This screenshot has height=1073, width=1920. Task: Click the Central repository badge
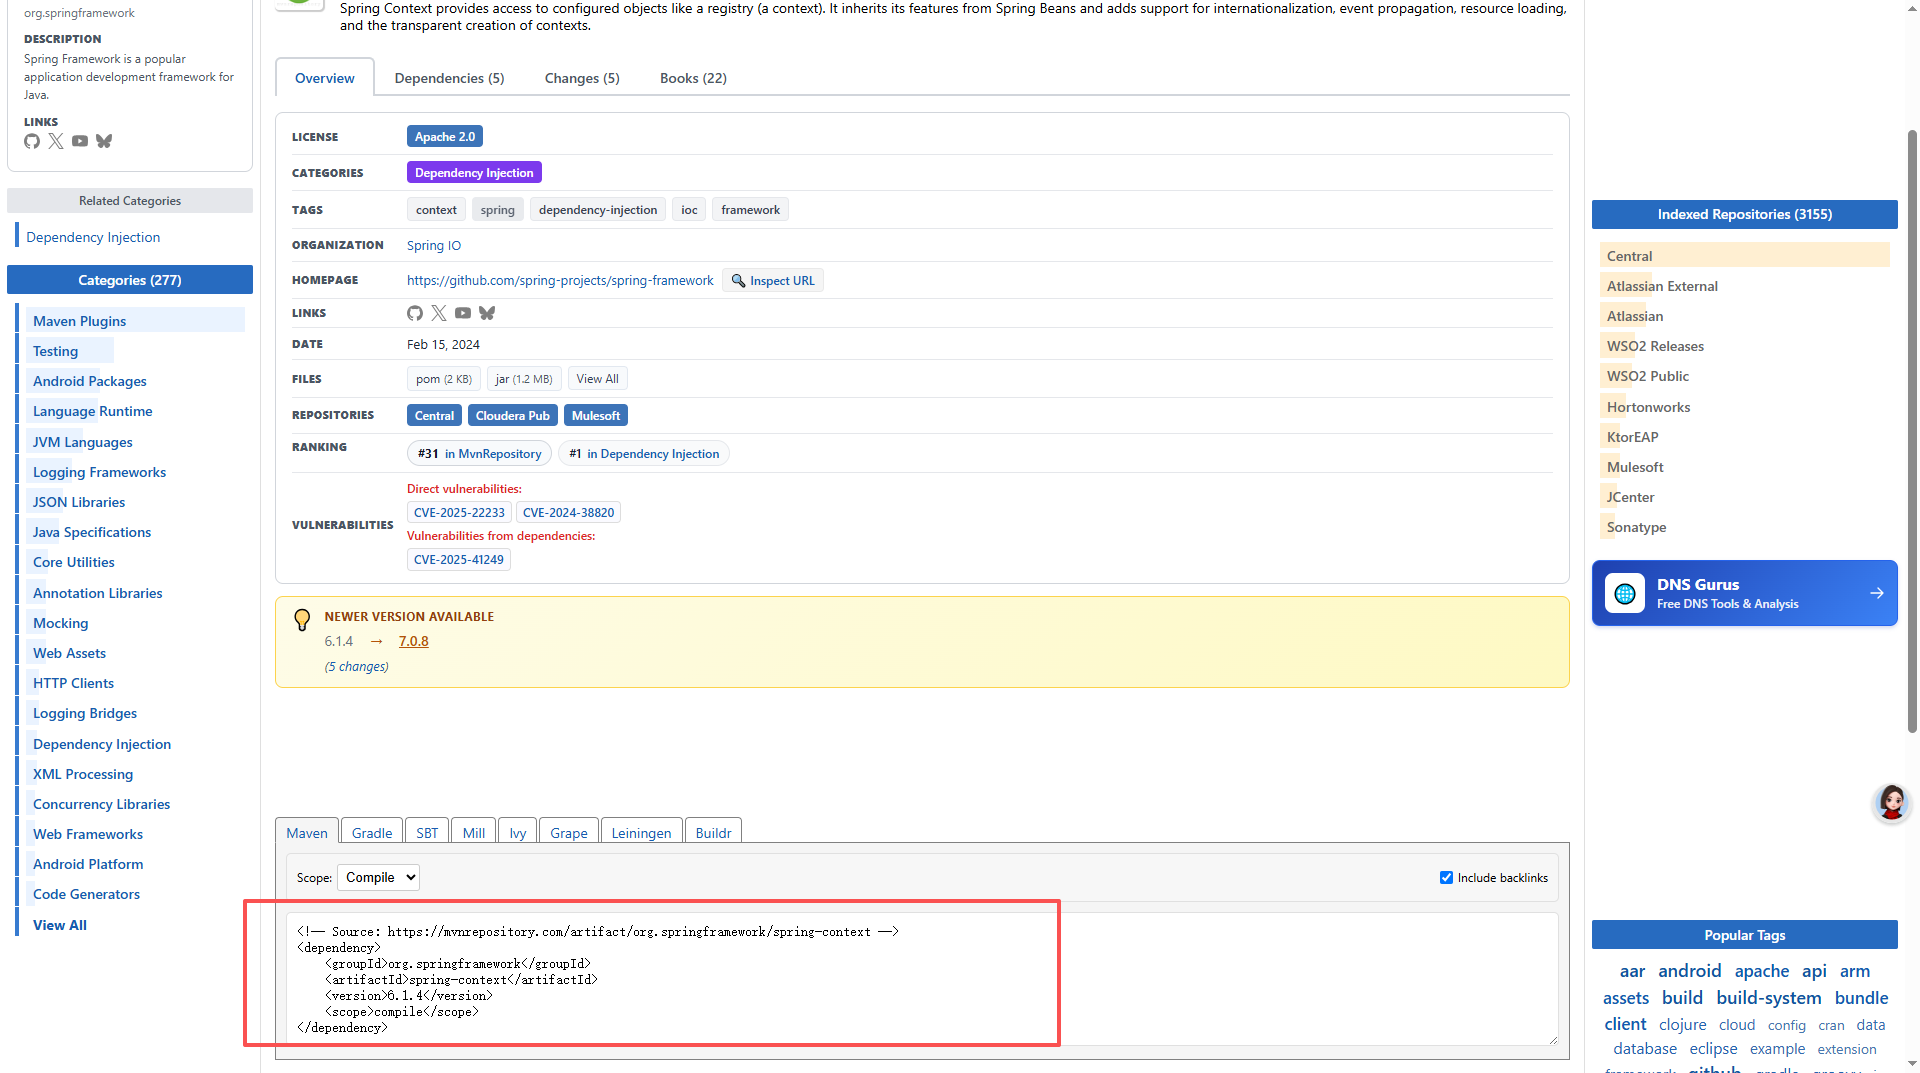click(x=434, y=415)
